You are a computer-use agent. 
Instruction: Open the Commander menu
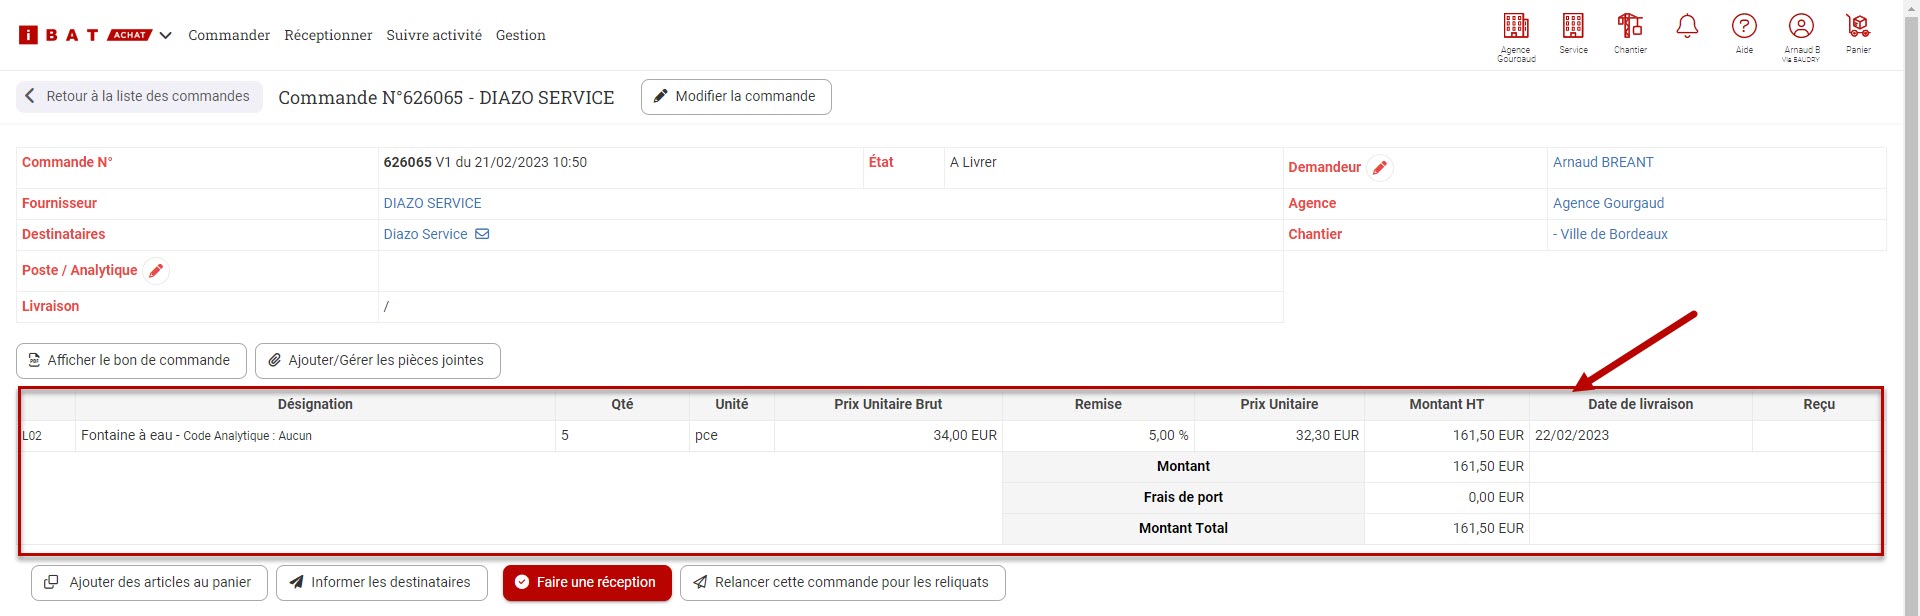(229, 36)
